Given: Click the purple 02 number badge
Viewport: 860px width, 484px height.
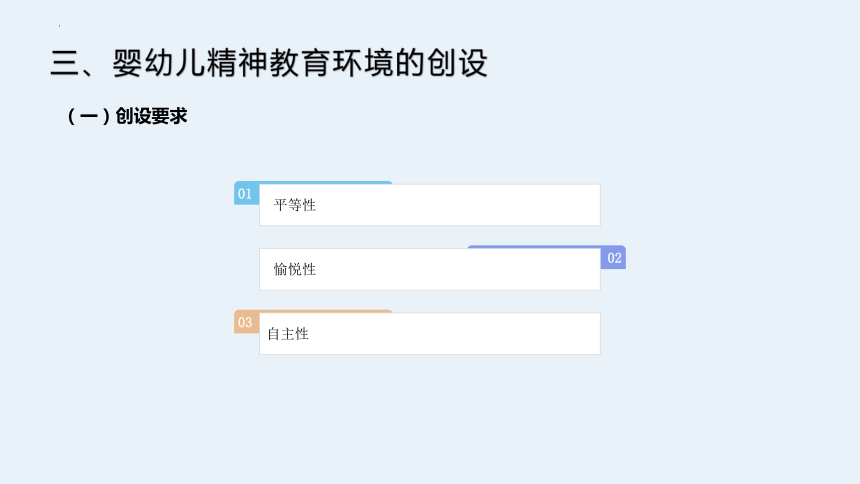Looking at the screenshot, I should click(x=613, y=258).
